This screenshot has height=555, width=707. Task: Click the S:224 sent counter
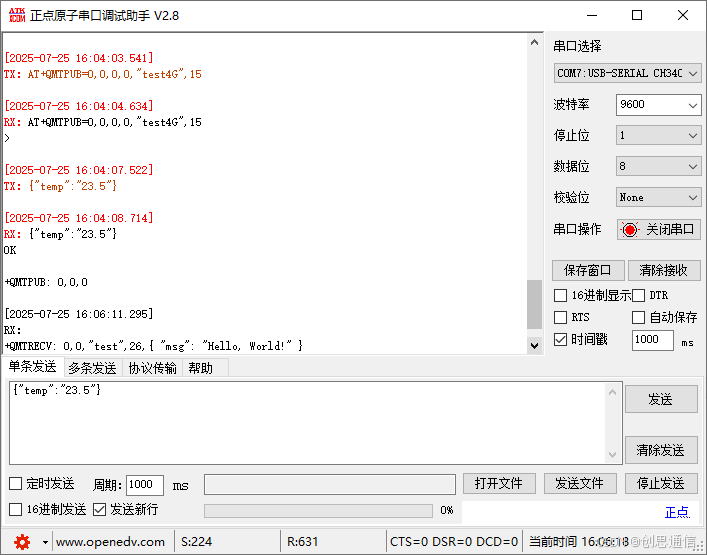tap(197, 542)
